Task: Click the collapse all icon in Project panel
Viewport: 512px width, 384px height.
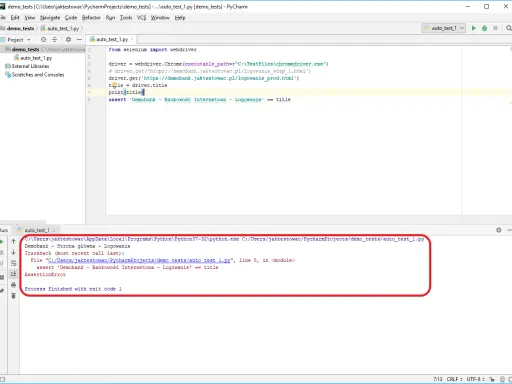Action: coord(55,40)
